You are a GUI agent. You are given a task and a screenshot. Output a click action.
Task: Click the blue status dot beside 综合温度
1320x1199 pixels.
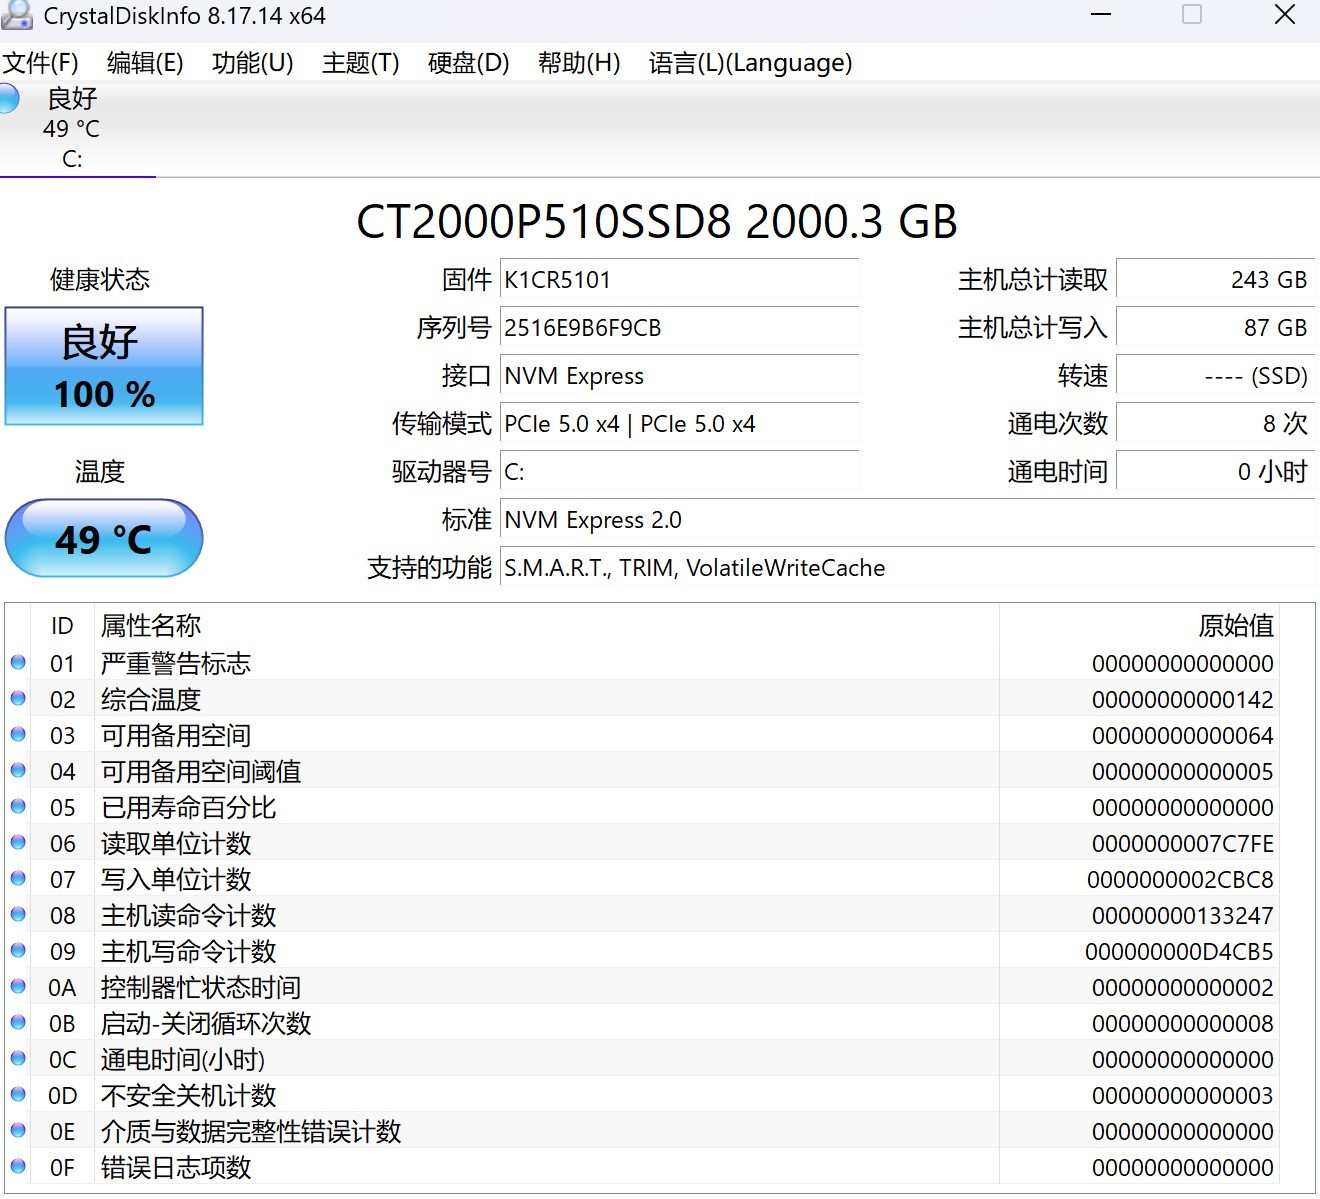coord(17,698)
